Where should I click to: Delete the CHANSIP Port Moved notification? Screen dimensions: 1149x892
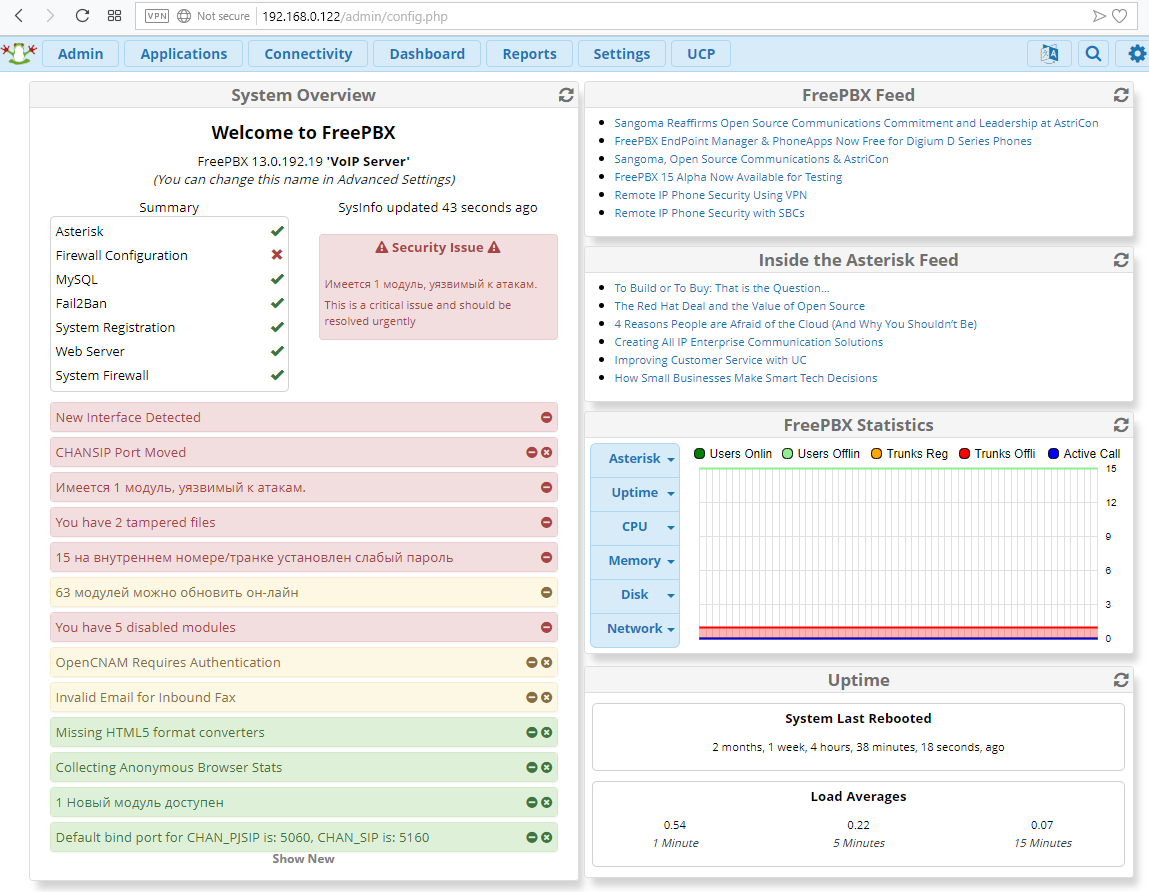tap(547, 453)
